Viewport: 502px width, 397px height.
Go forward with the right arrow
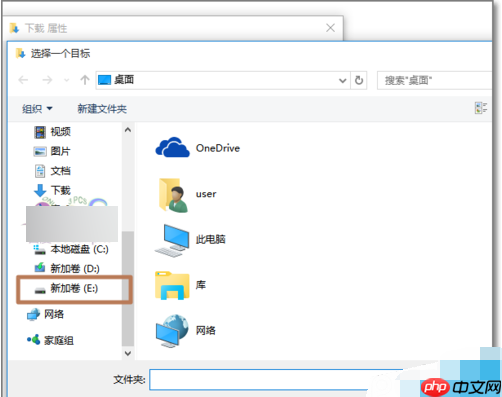pos(47,80)
